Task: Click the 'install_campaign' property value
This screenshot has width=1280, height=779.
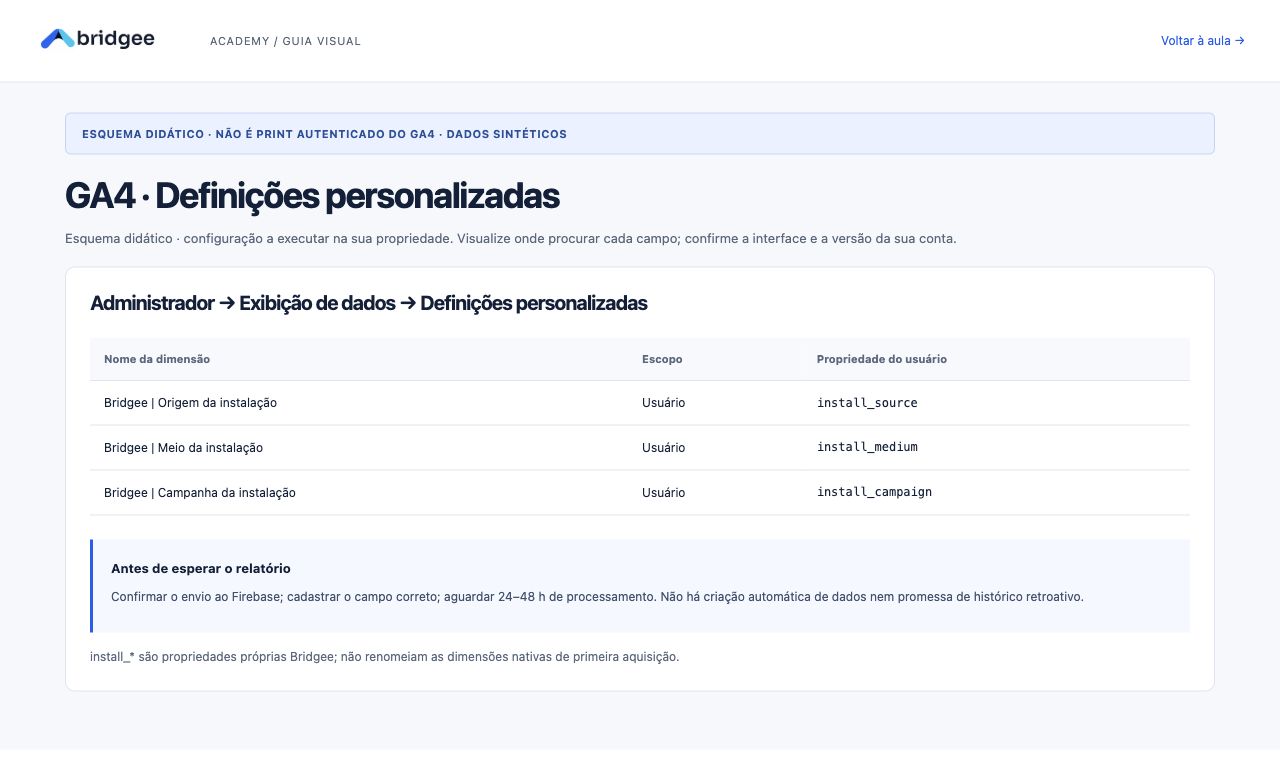Action: point(874,492)
